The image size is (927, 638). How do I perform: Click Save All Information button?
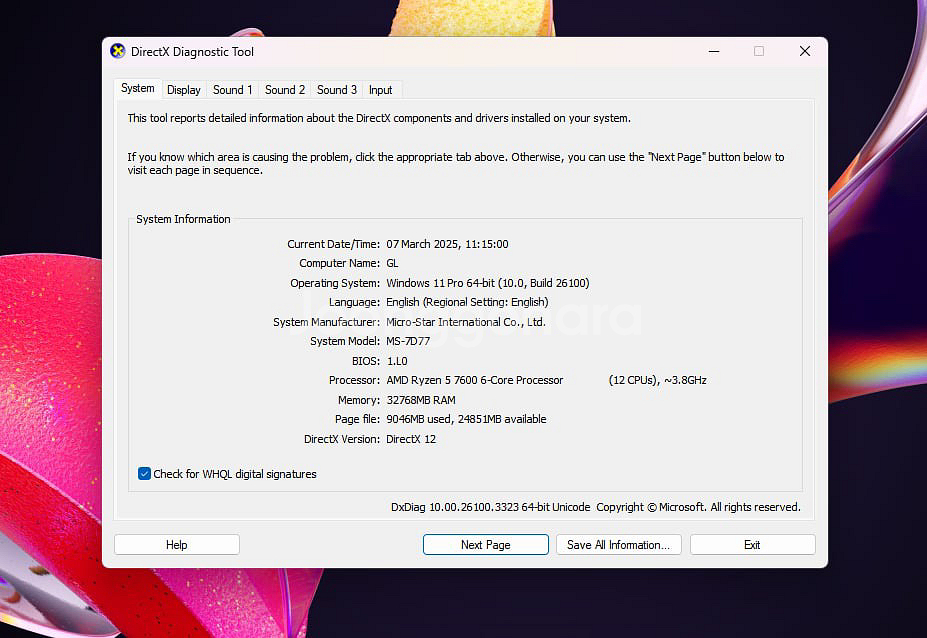(x=618, y=545)
